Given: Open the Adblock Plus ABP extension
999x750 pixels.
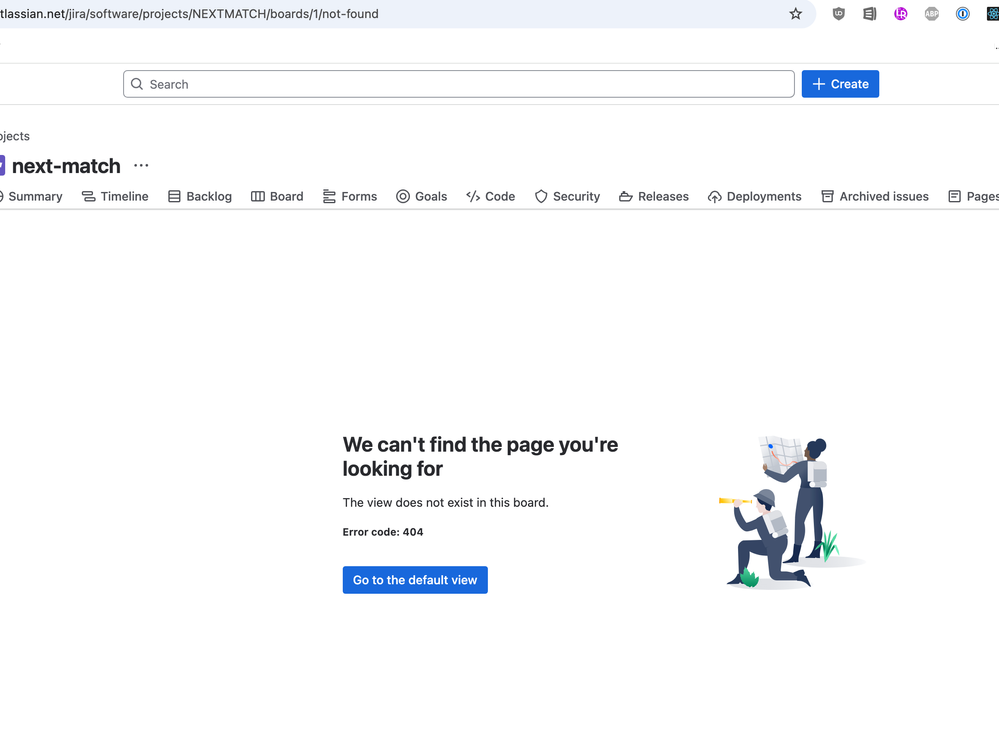Looking at the screenshot, I should pos(931,13).
